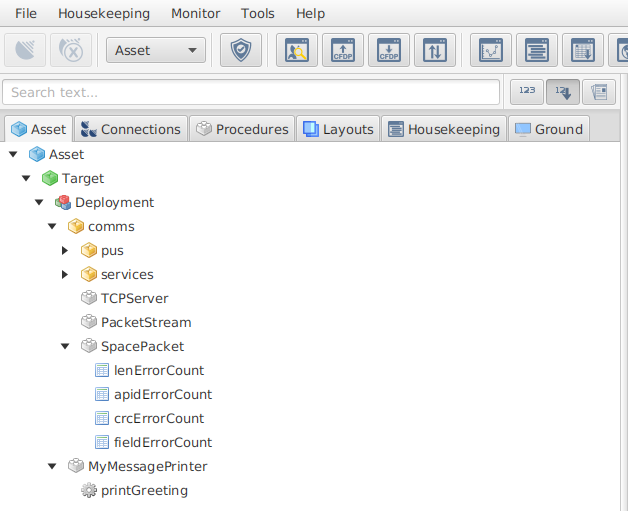Expand the services tree node
Screen dimensions: 628x511
65,274
